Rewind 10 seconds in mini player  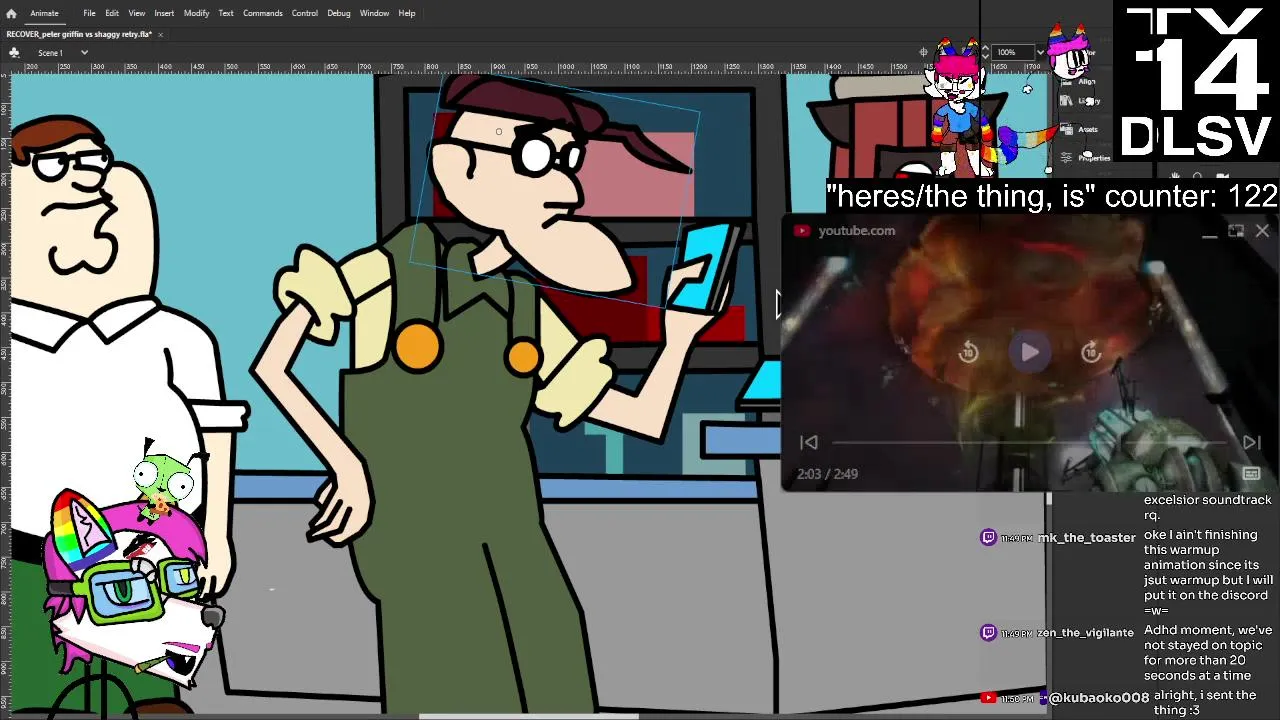click(x=968, y=352)
